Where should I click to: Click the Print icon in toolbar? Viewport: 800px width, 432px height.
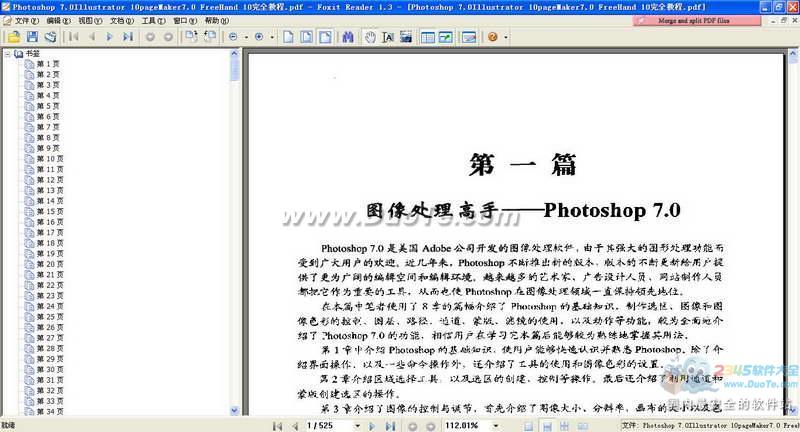(x=49, y=37)
